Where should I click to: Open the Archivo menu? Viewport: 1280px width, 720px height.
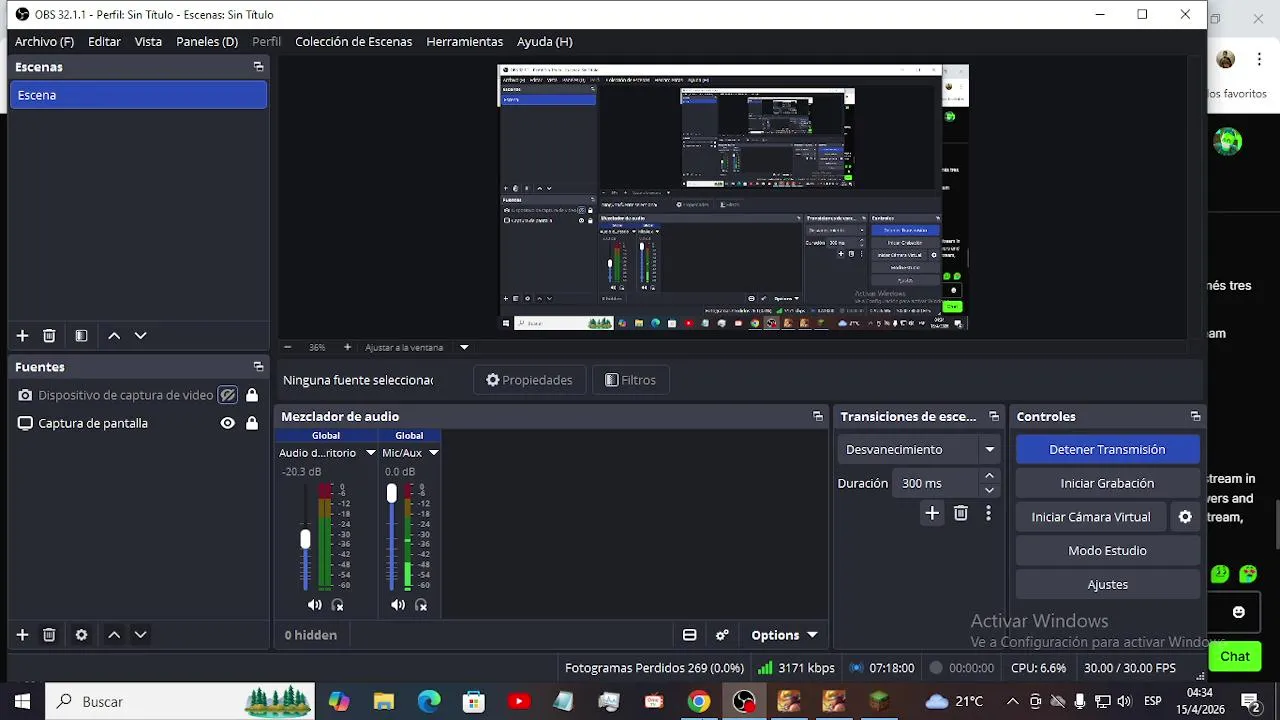pos(44,42)
